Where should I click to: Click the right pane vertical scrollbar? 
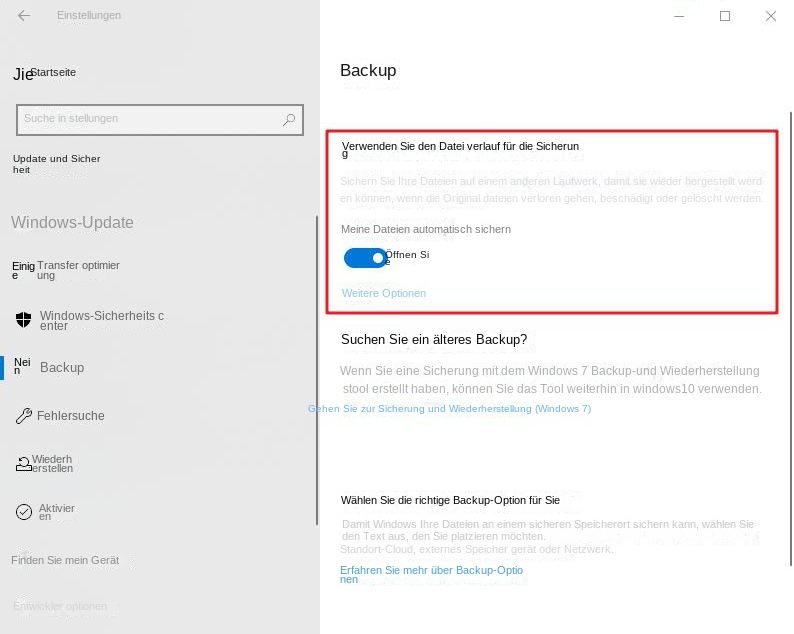[x=790, y=338]
